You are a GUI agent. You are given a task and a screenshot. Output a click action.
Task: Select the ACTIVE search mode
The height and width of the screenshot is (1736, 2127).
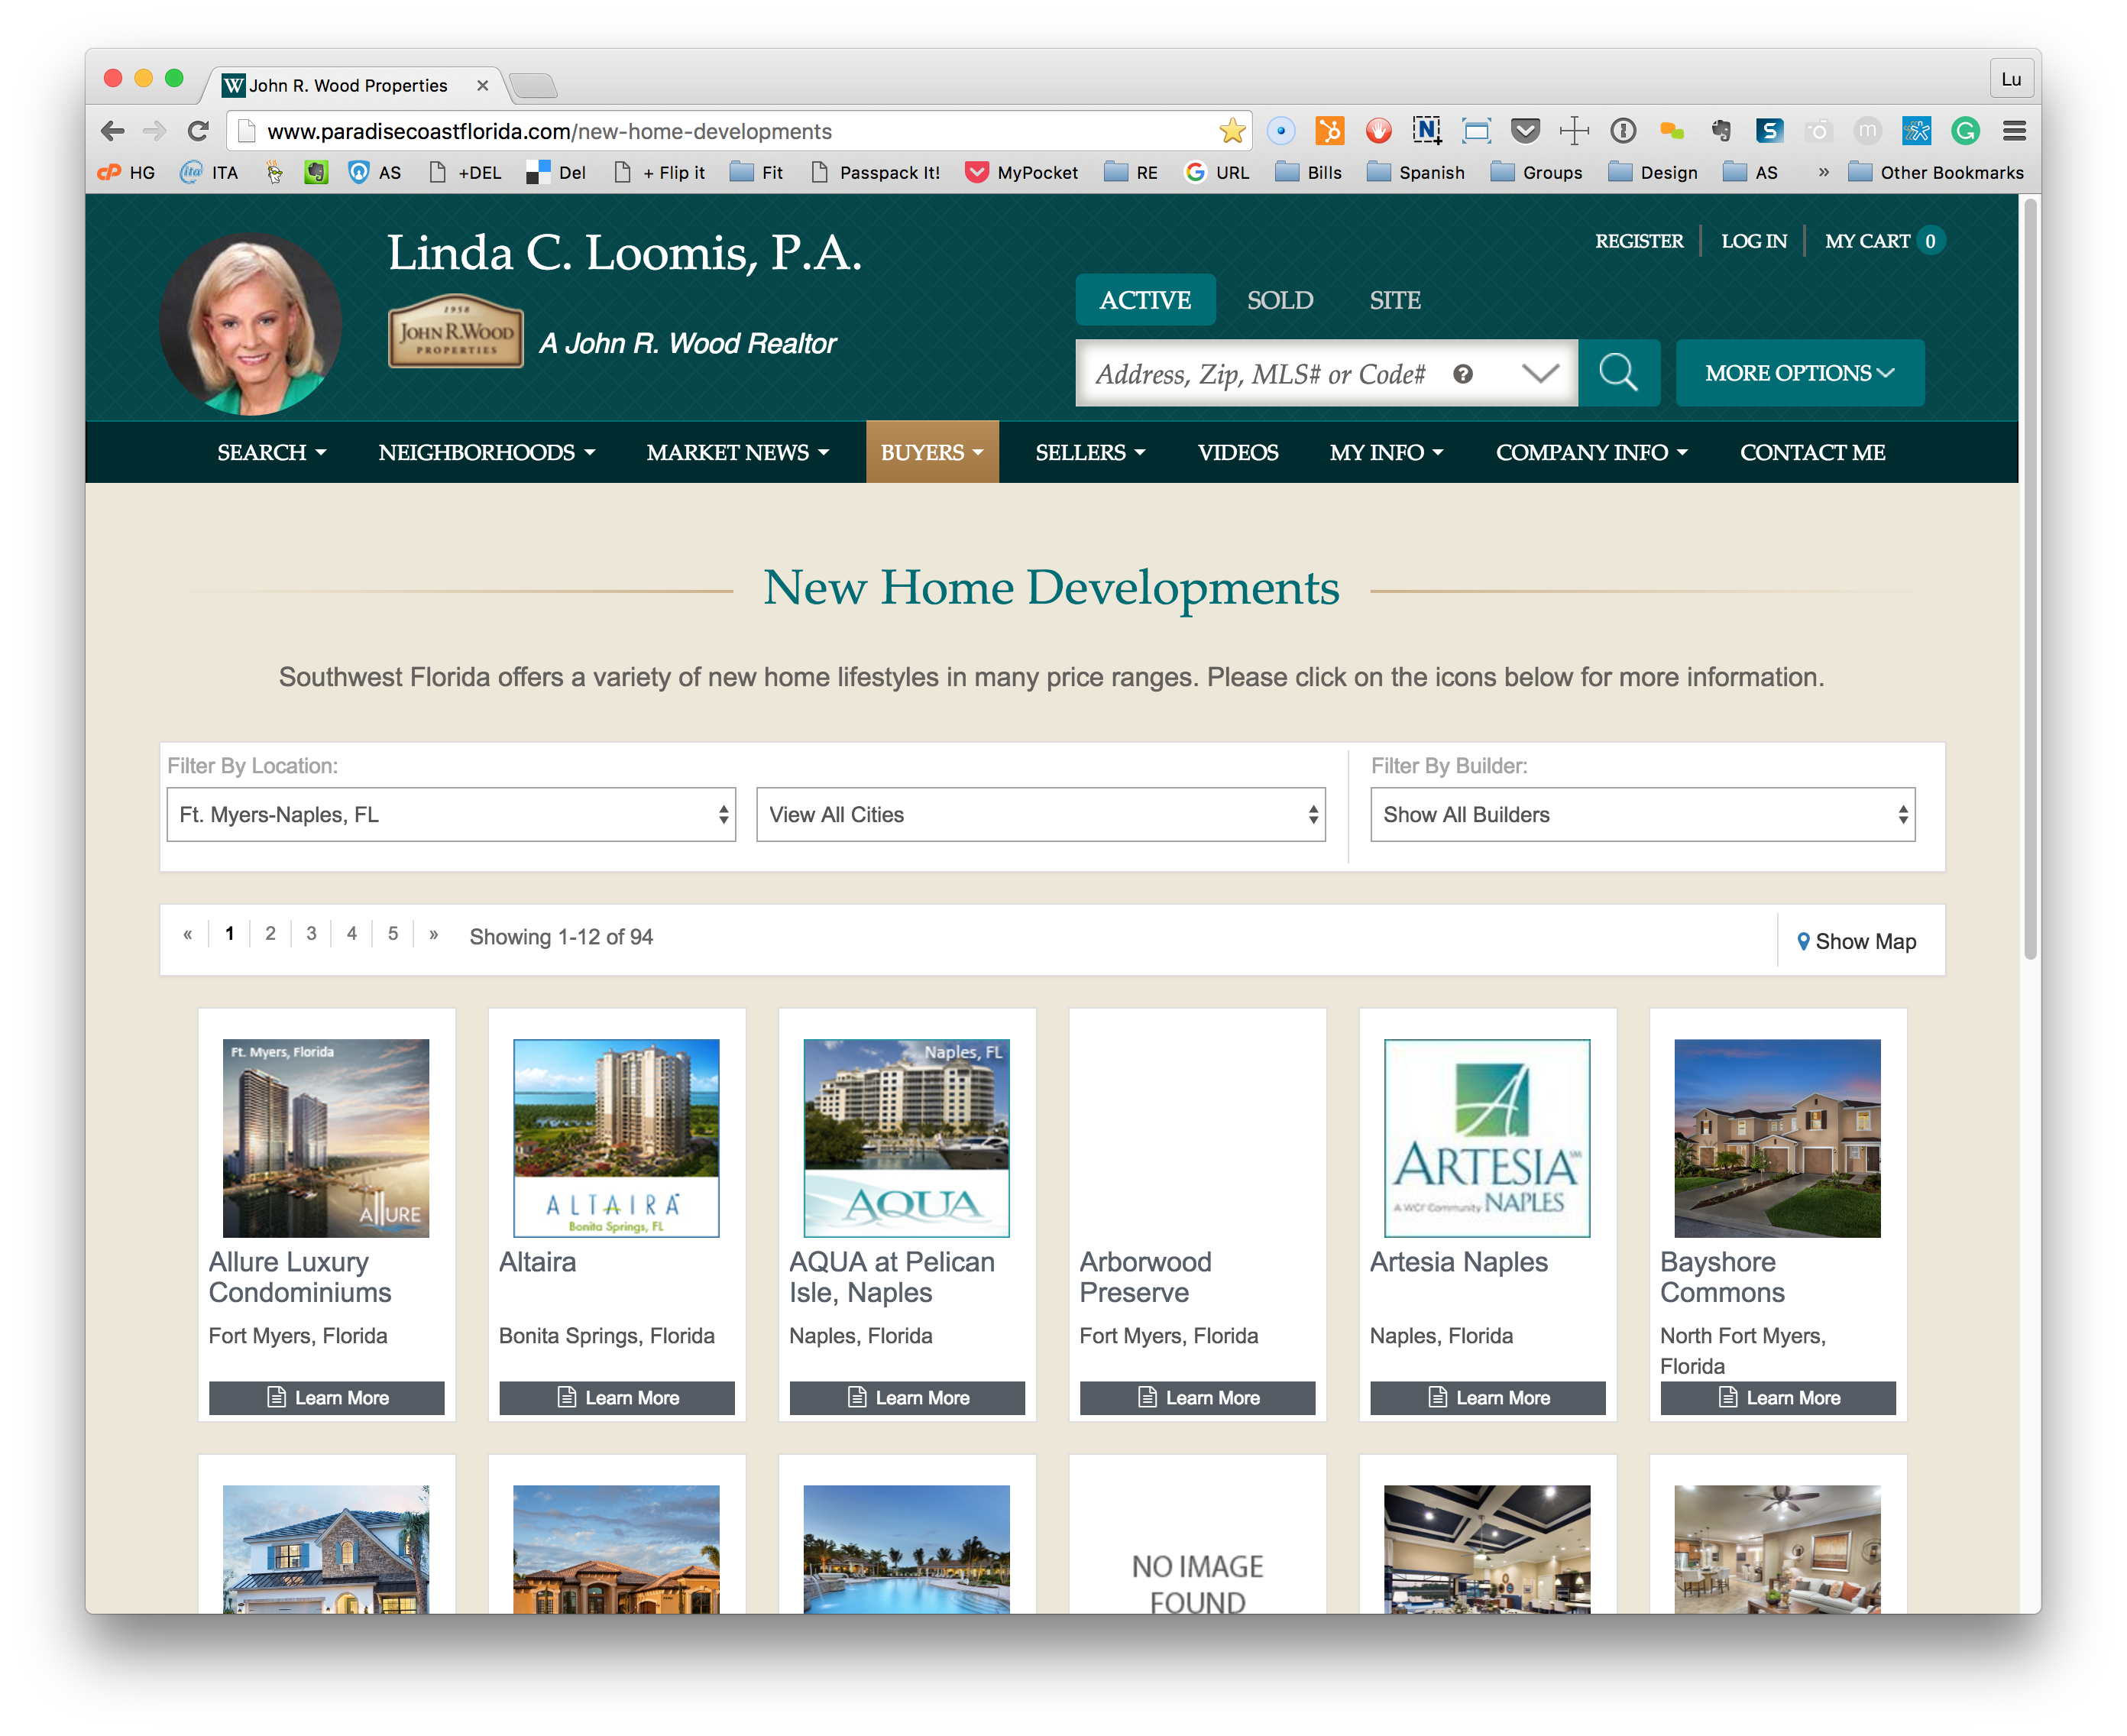[x=1144, y=300]
